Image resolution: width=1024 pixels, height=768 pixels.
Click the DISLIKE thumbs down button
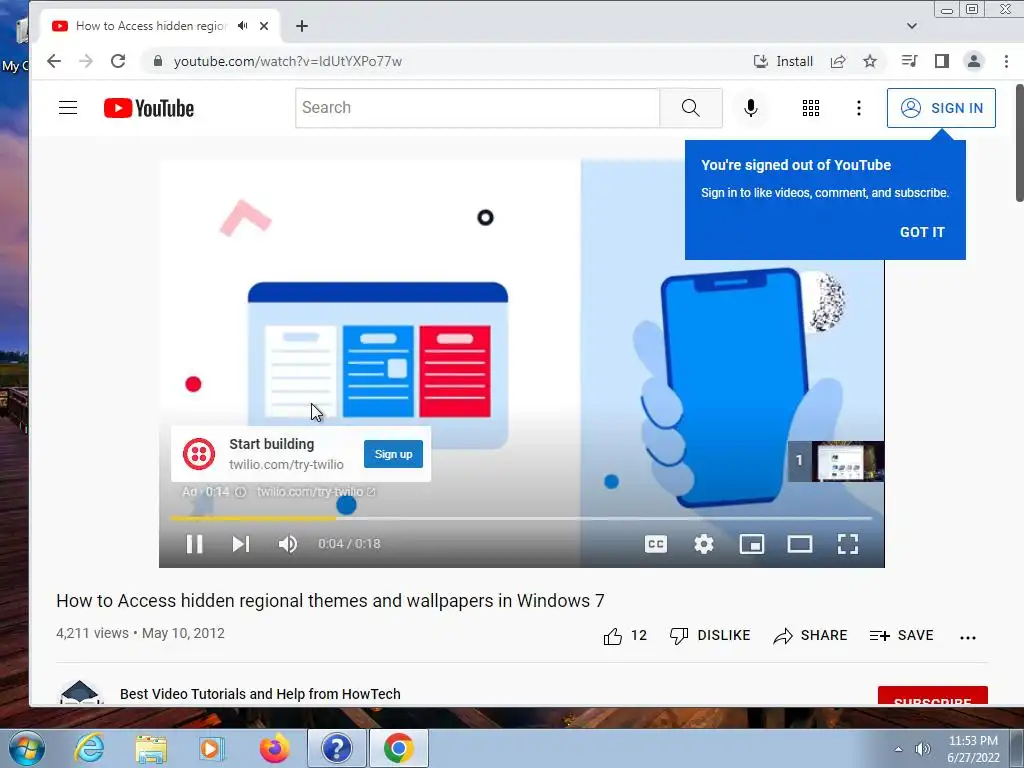[710, 635]
